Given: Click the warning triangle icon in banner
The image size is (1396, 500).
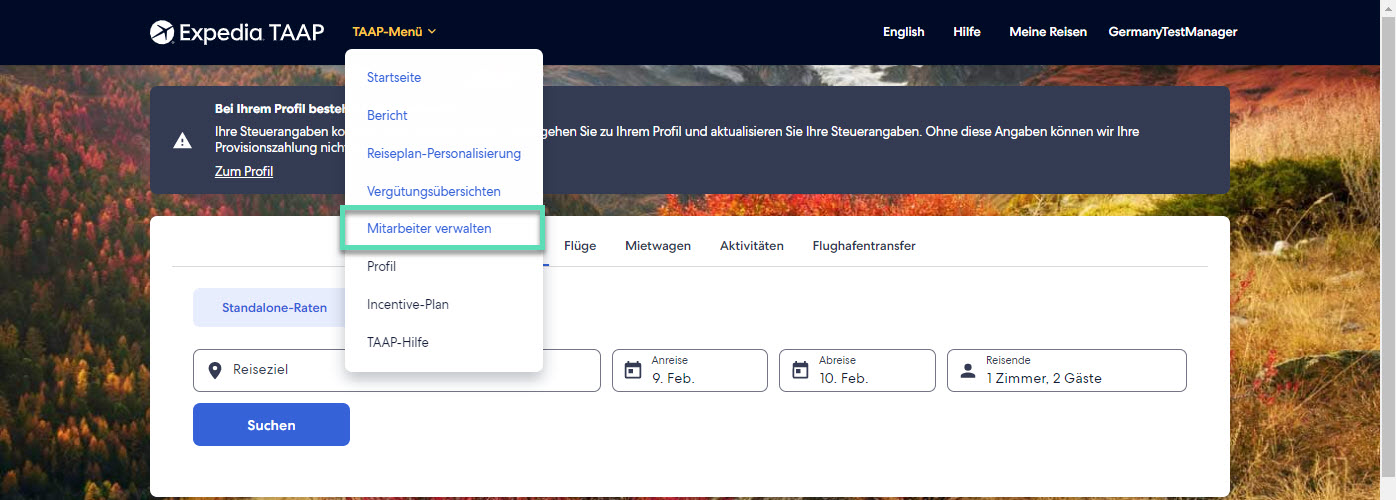Looking at the screenshot, I should point(183,141).
